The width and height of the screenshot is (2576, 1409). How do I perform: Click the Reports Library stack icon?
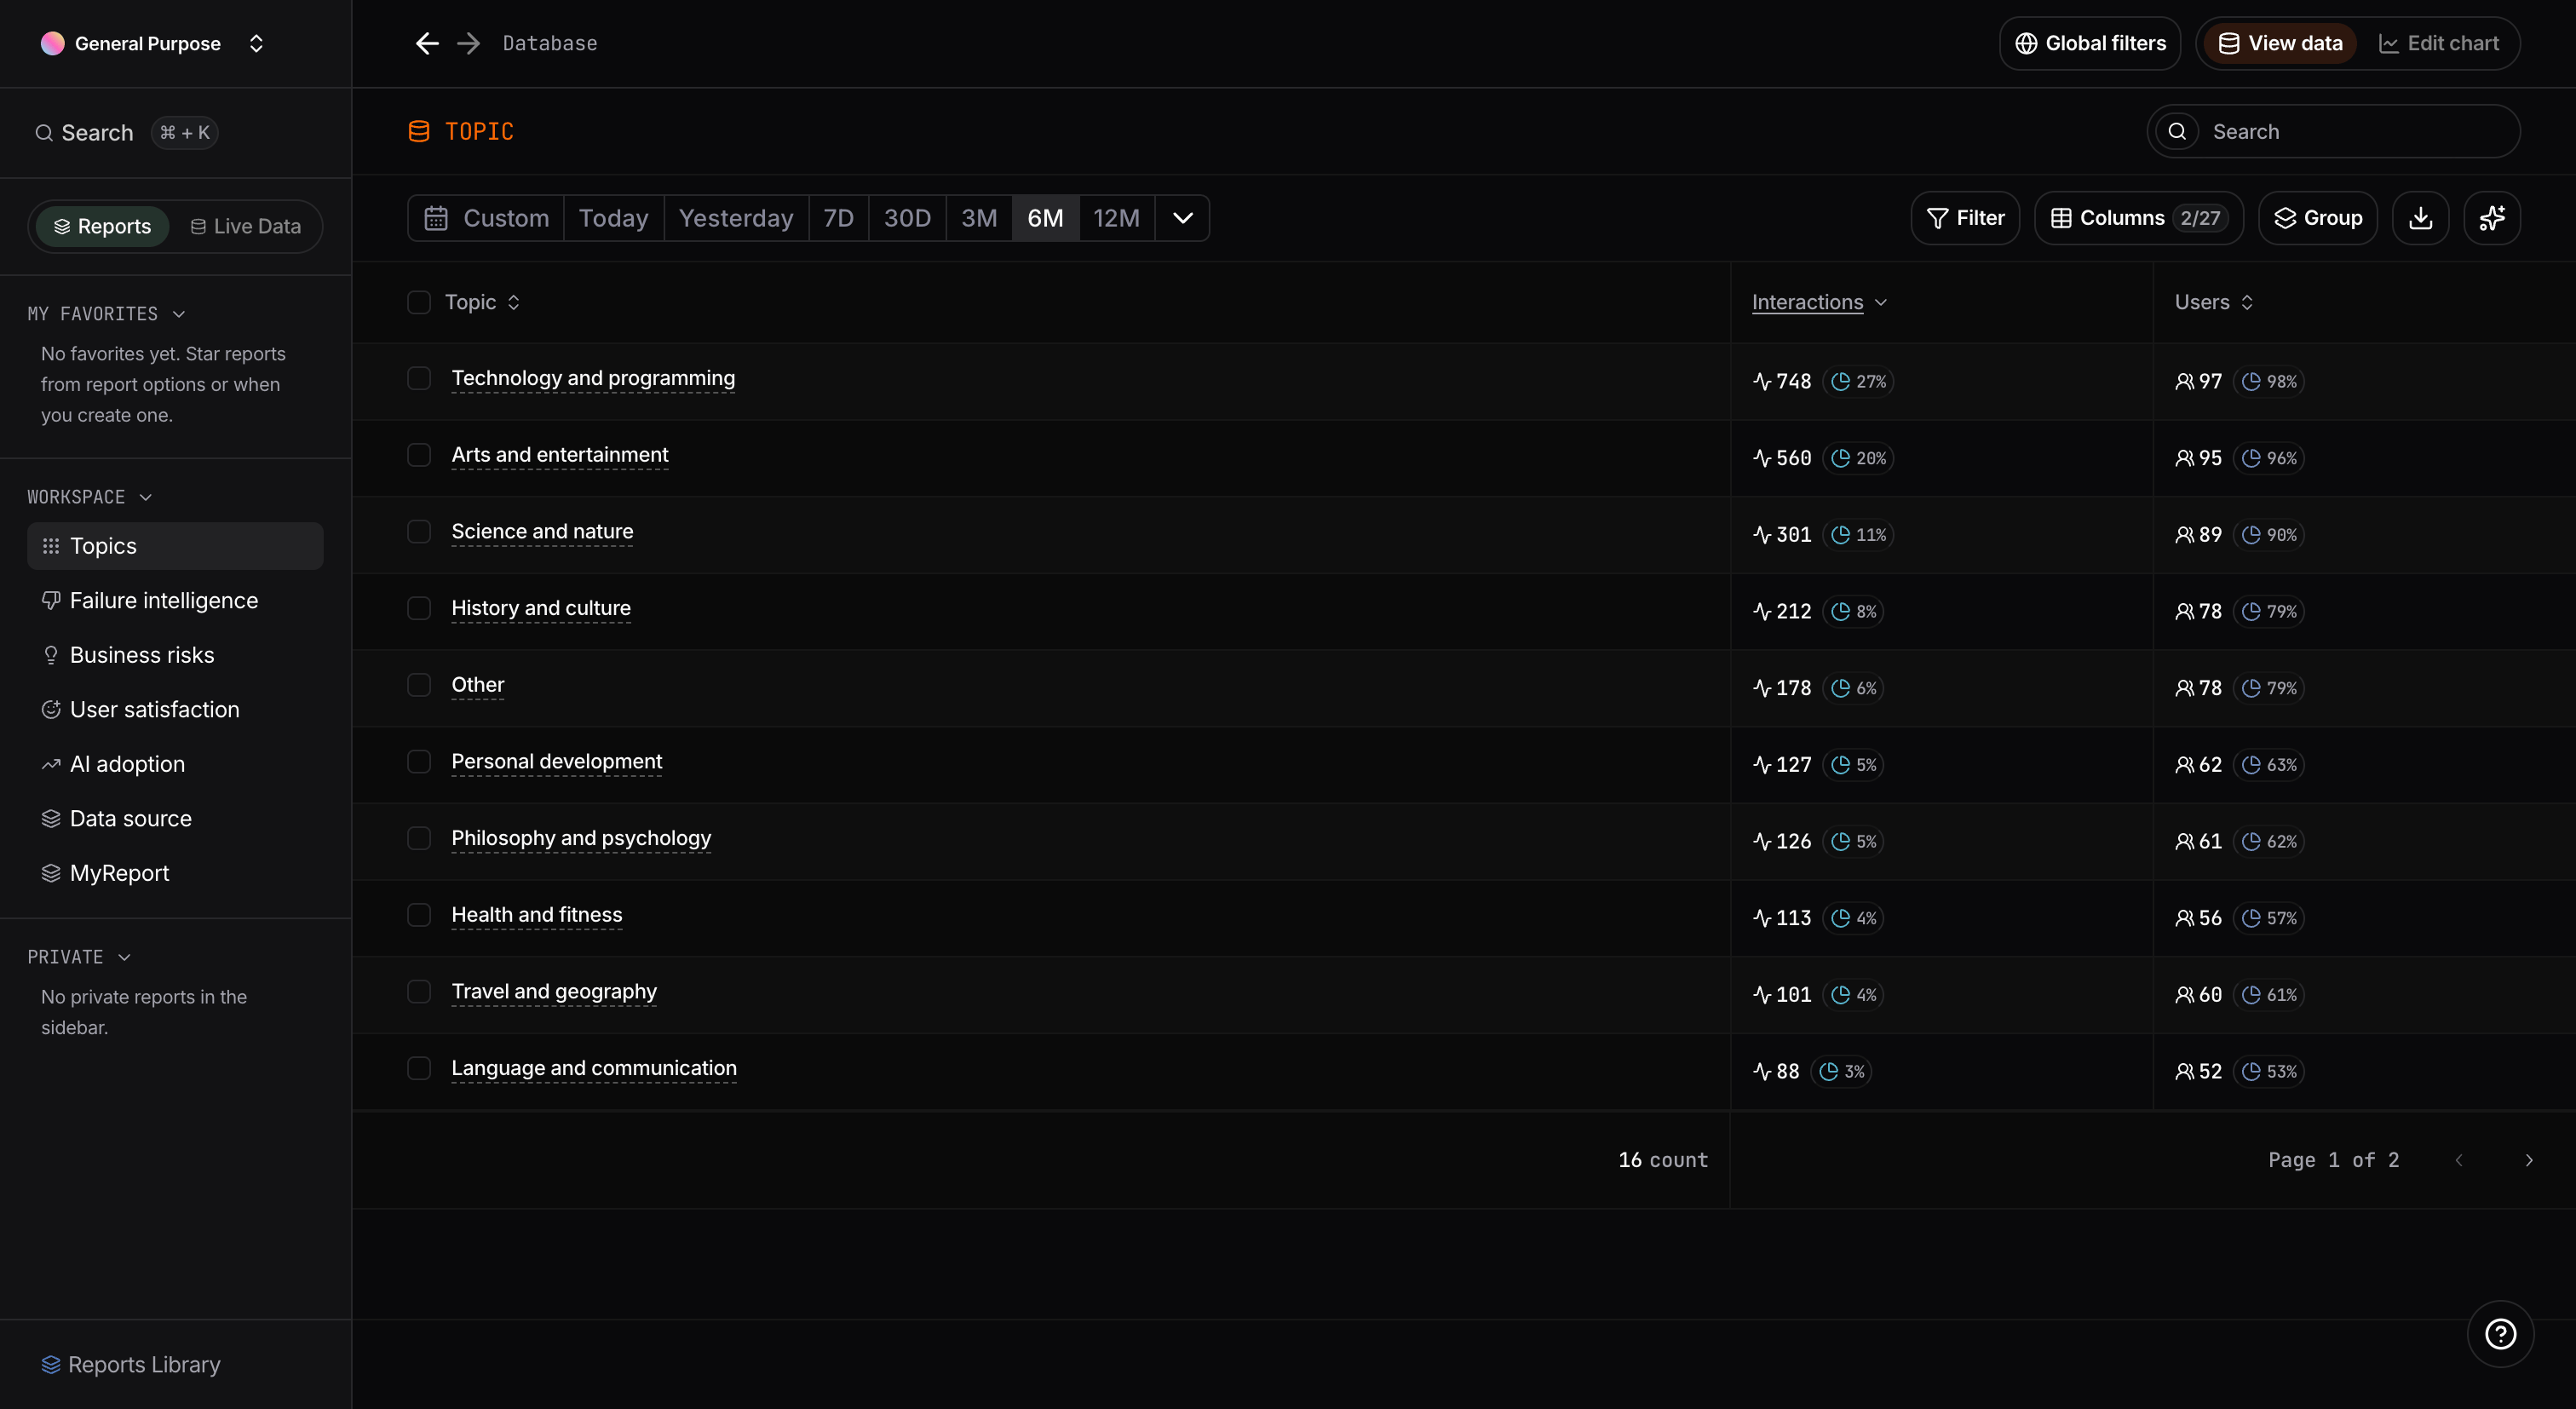[51, 1364]
